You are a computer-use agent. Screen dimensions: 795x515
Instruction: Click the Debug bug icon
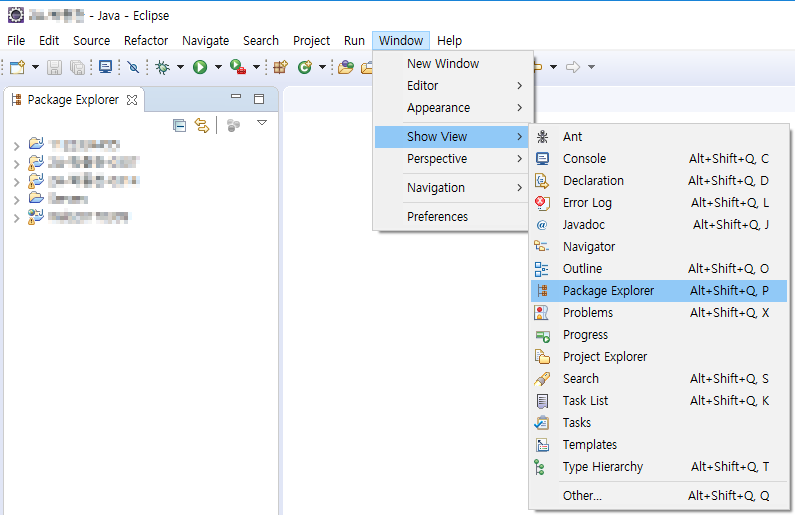coord(162,67)
